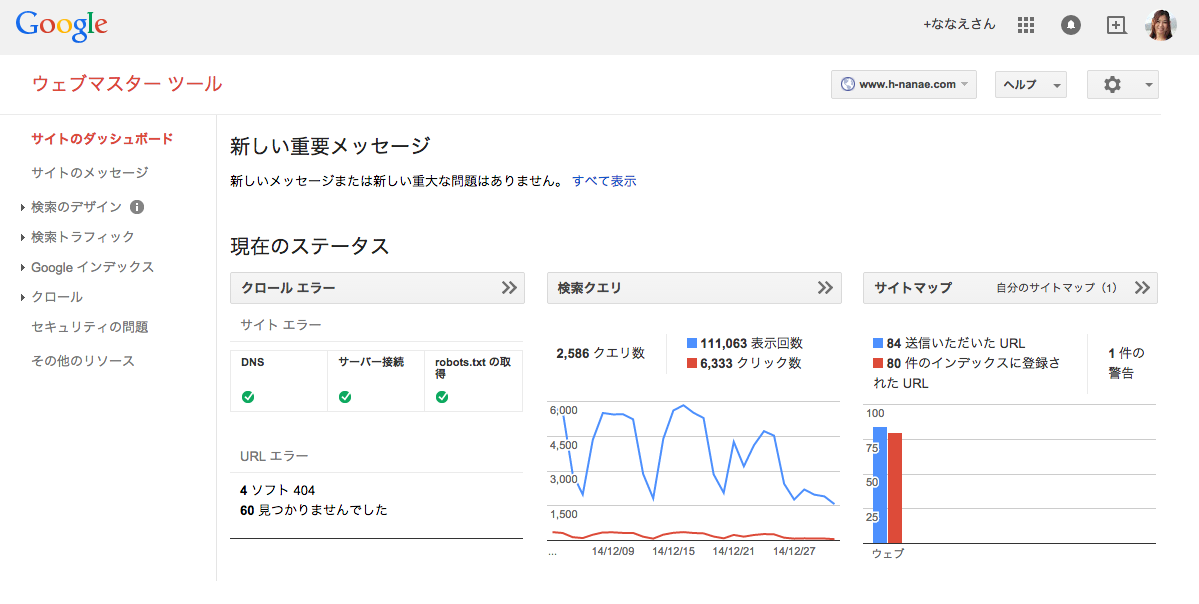Click the blue 送信いただいた URL swatch
The width and height of the screenshot is (1199, 604).
click(879, 343)
